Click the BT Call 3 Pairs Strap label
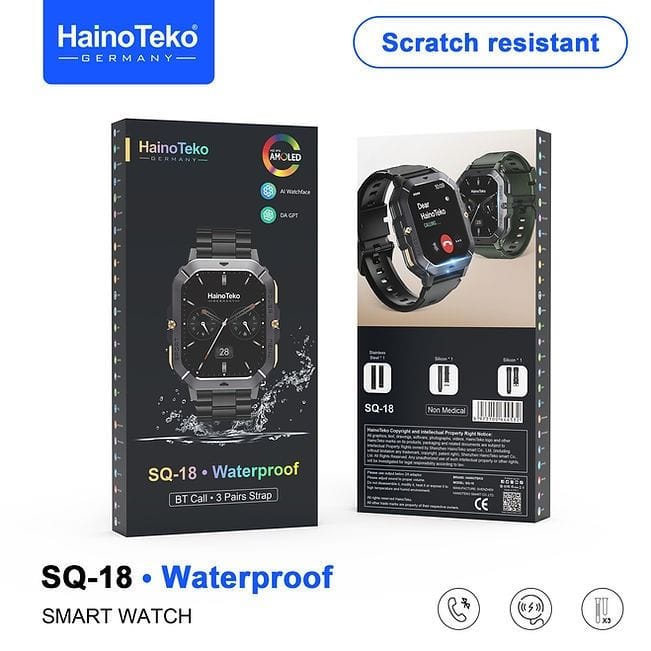This screenshot has width=651, height=651. coord(223,497)
